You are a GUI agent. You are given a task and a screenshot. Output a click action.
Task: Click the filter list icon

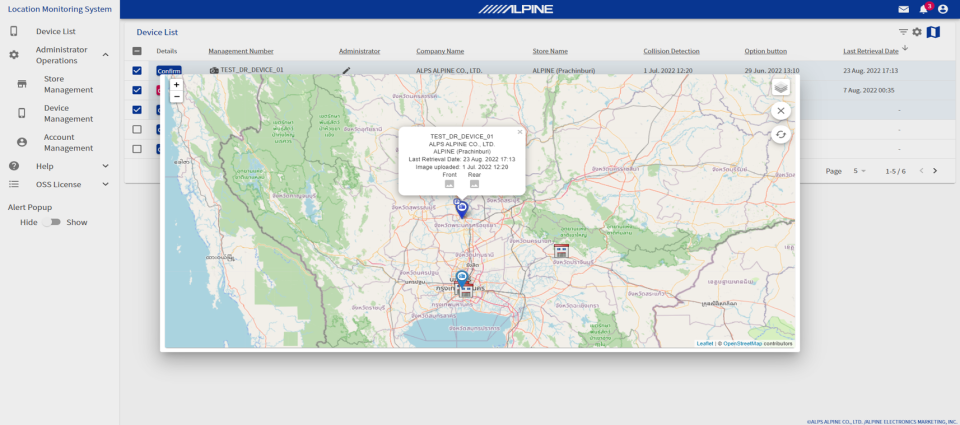pos(903,32)
